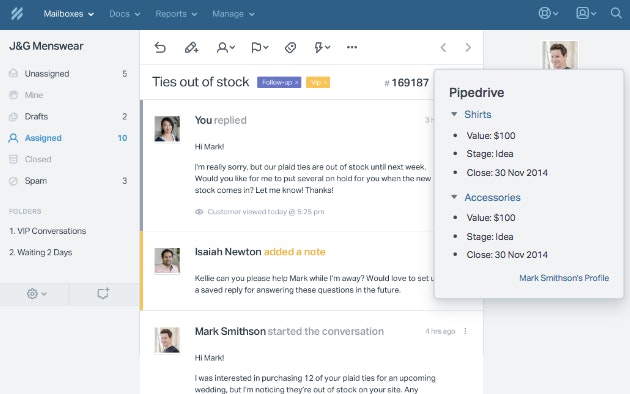Go to previous conversation arrow
The image size is (630, 394).
[443, 47]
